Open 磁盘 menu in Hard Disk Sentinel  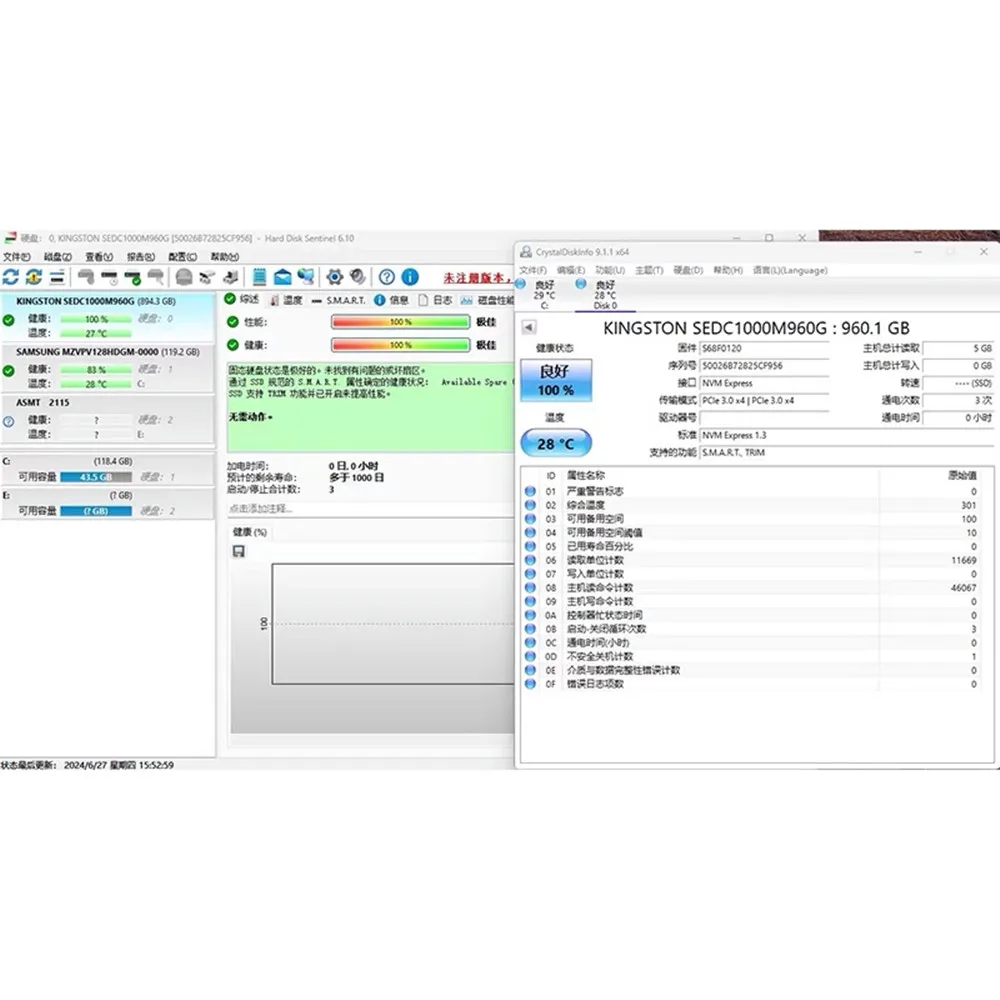[x=57, y=256]
